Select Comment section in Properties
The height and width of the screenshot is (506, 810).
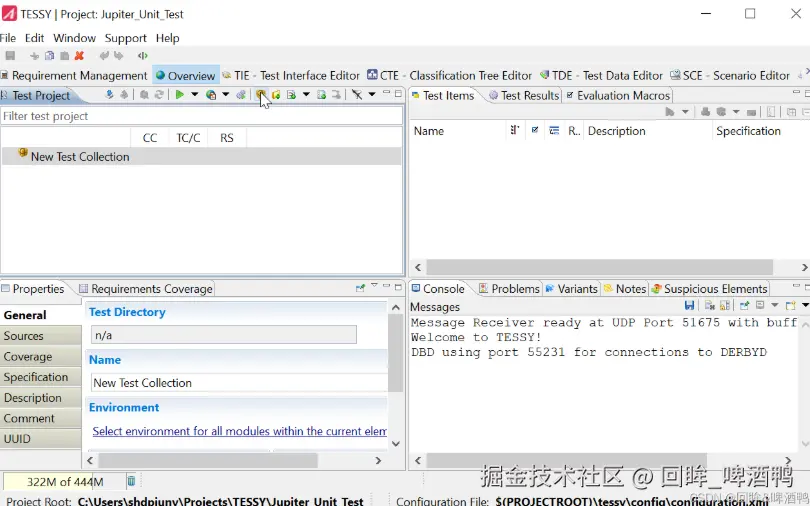[41, 418]
